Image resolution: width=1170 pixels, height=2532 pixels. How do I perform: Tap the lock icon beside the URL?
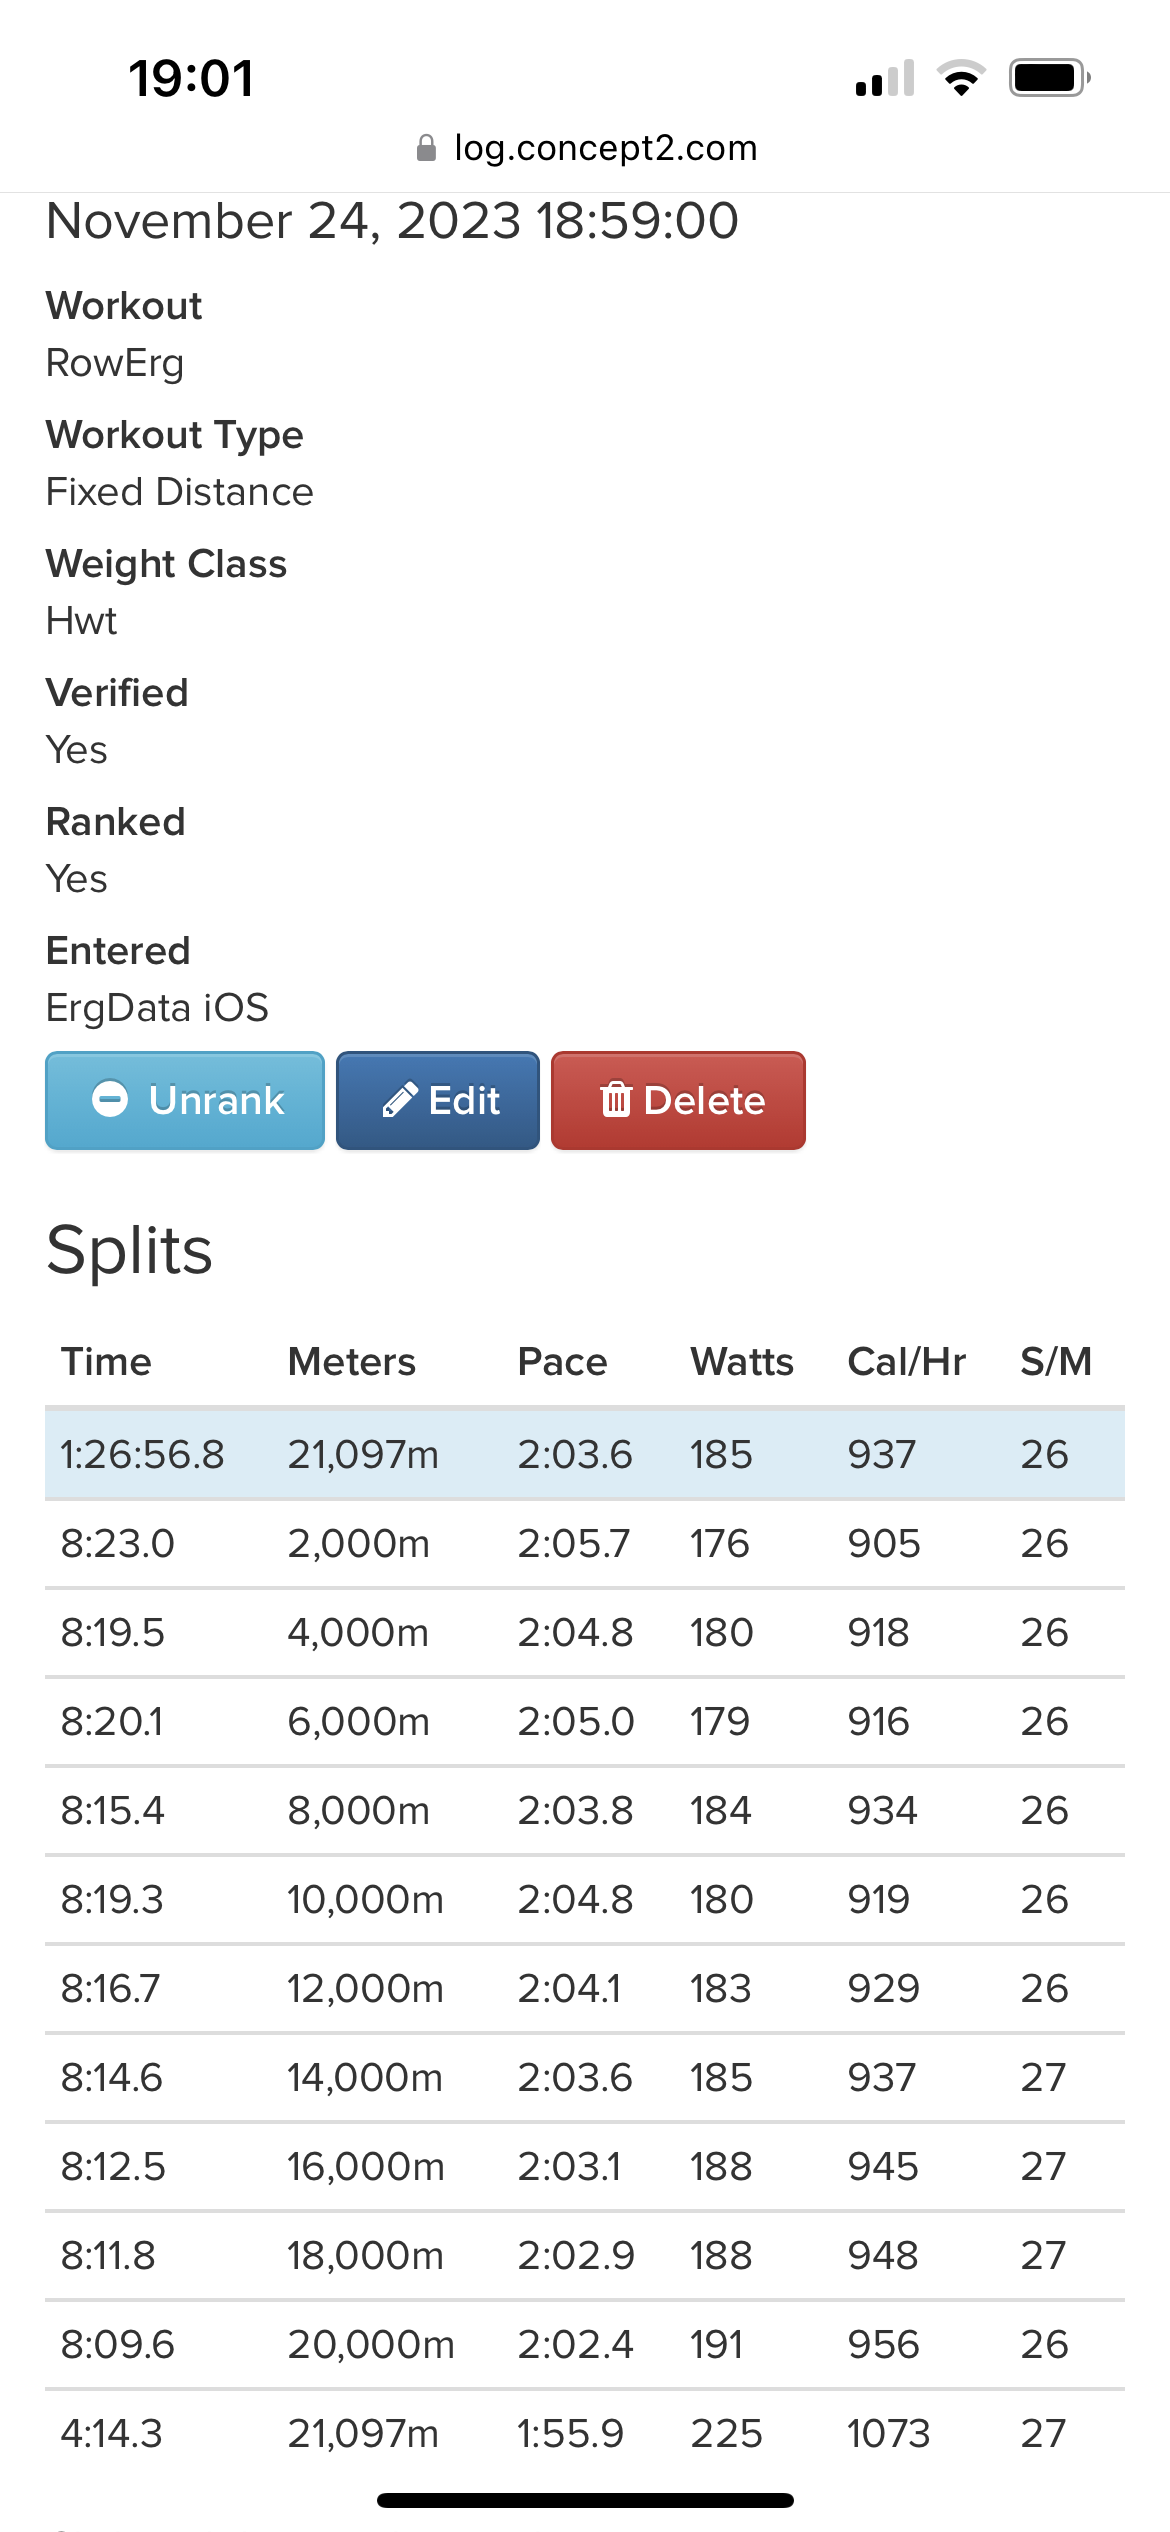[426, 148]
